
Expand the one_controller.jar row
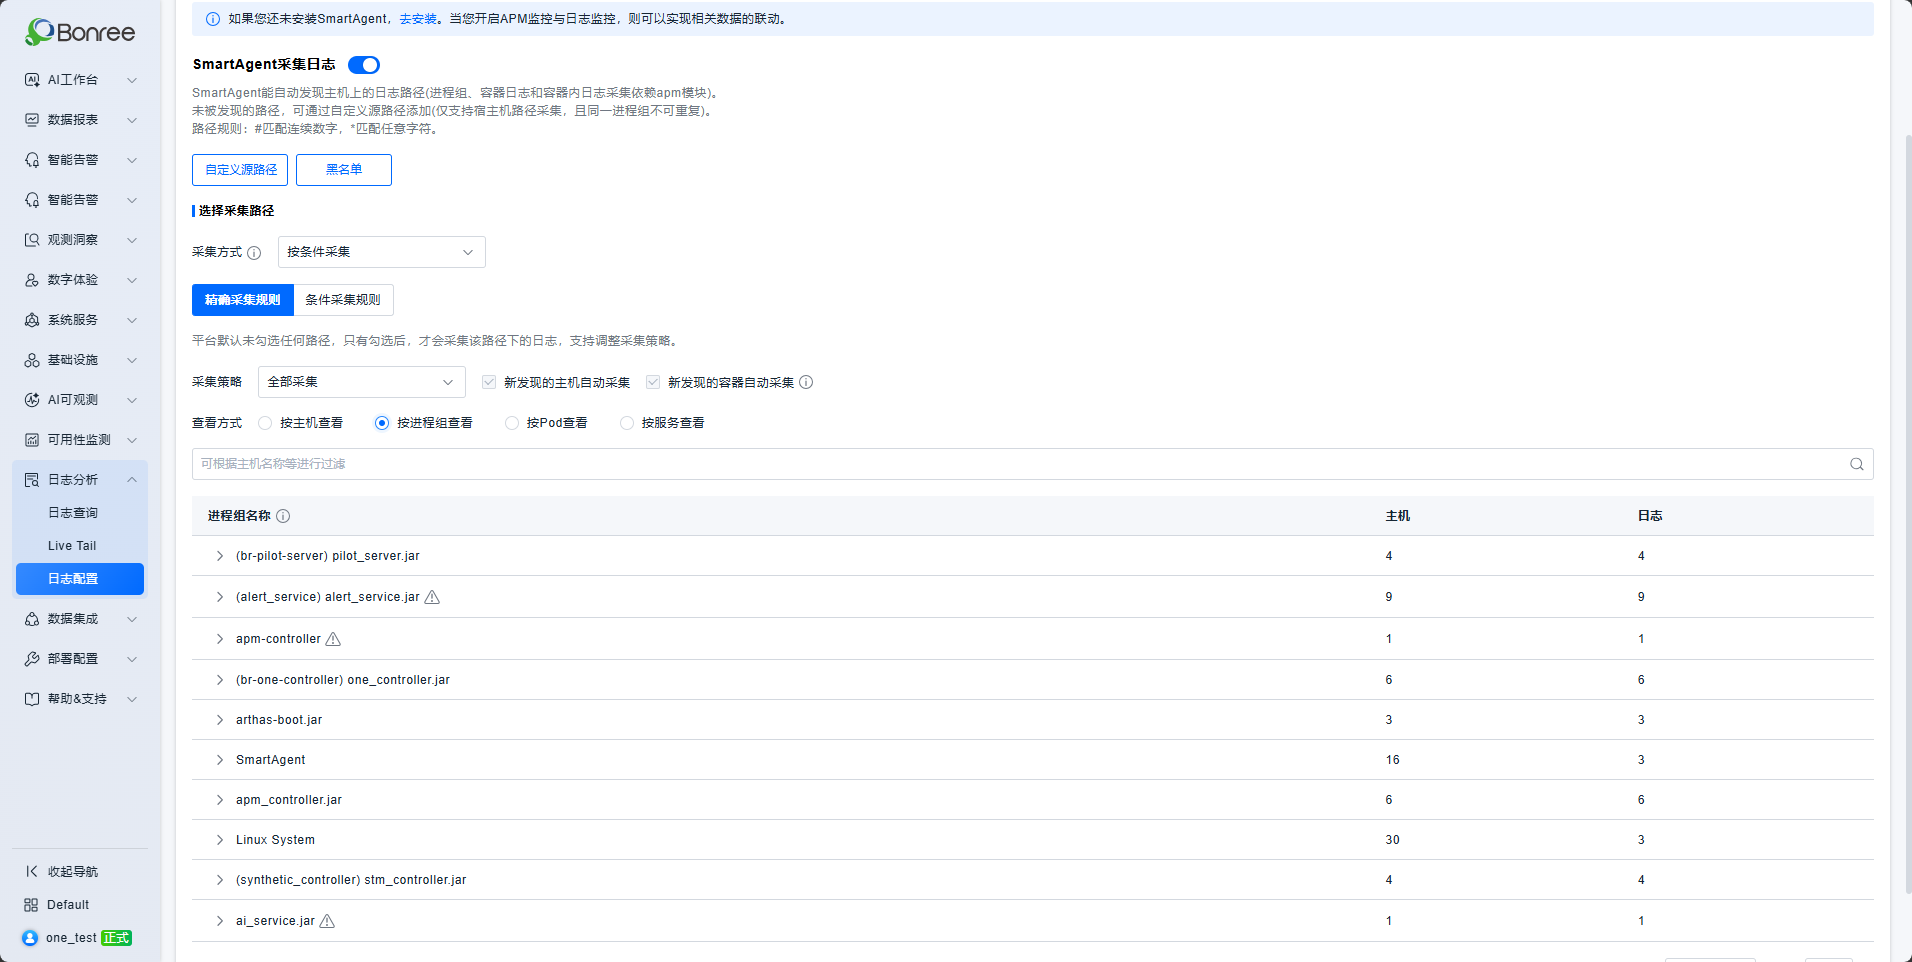pyautogui.click(x=220, y=680)
